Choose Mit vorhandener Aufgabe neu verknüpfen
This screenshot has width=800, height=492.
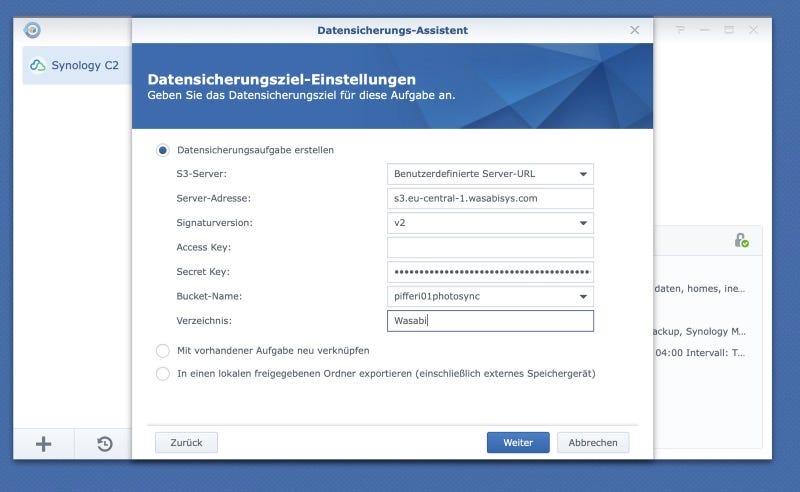(x=163, y=351)
